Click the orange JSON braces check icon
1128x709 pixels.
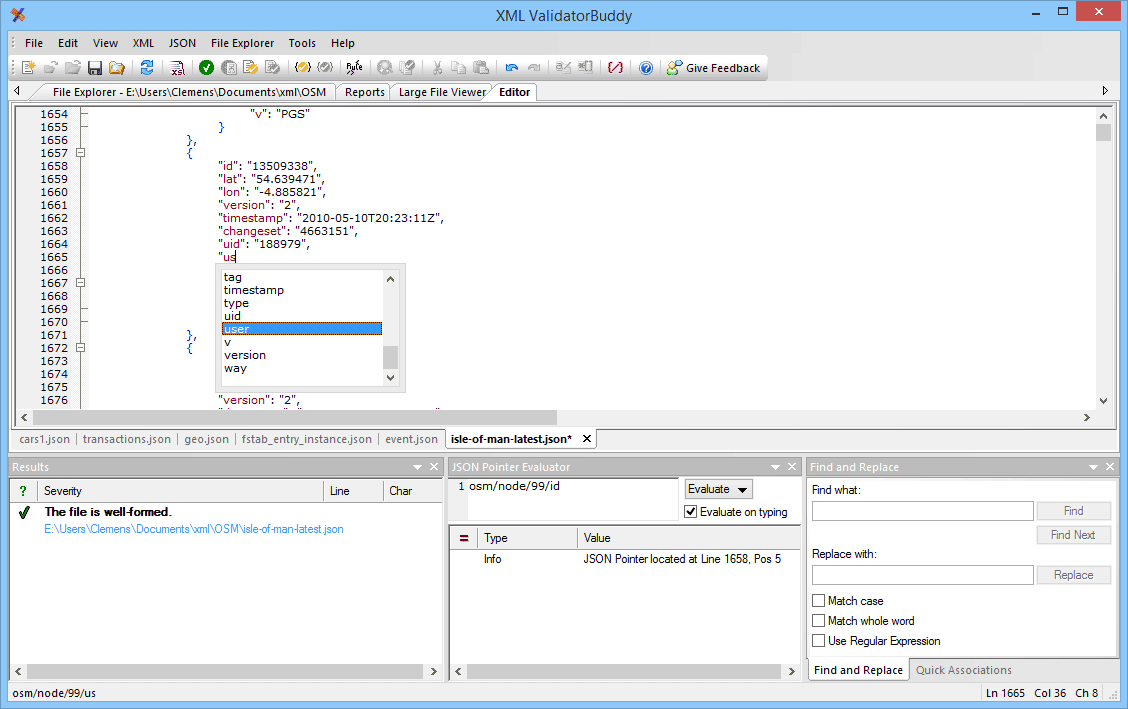(x=303, y=68)
